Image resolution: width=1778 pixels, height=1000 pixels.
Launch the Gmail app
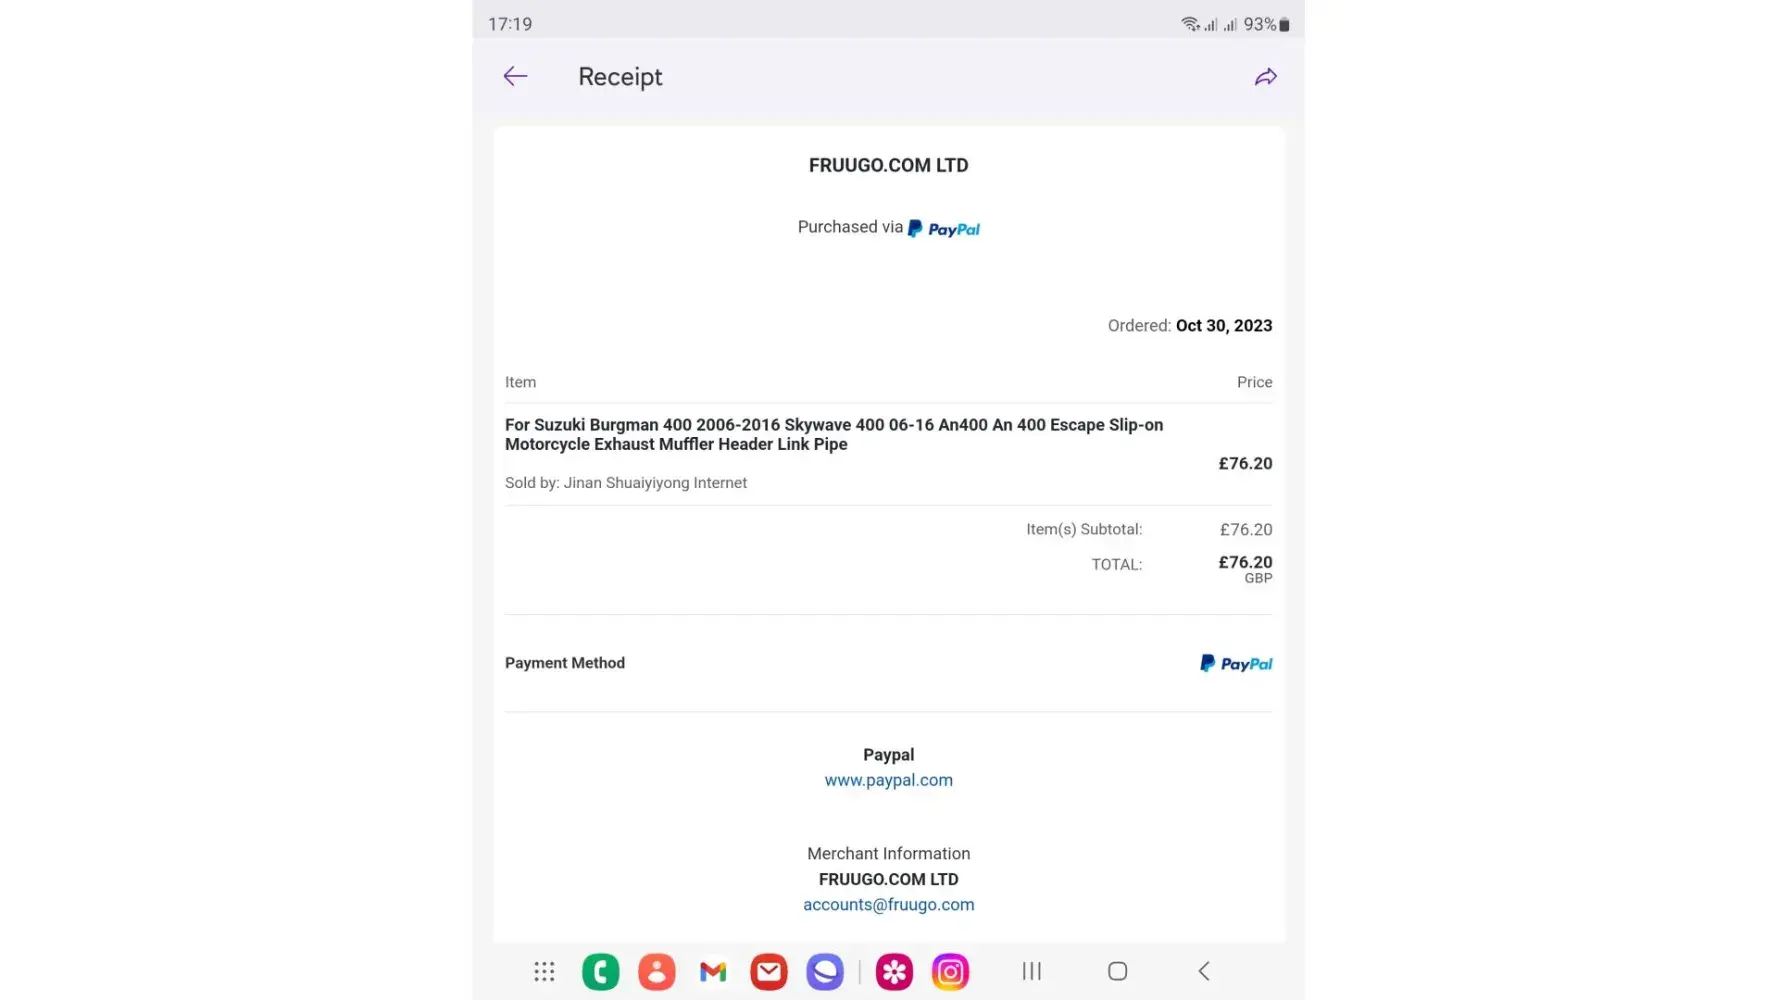pos(713,971)
